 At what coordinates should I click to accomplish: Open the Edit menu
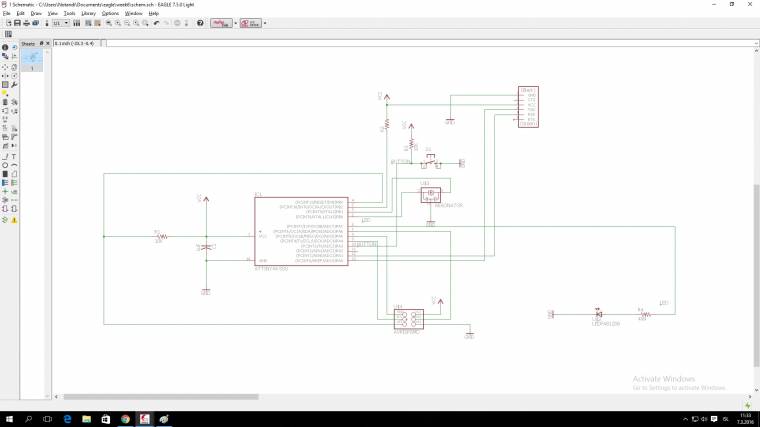click(20, 14)
